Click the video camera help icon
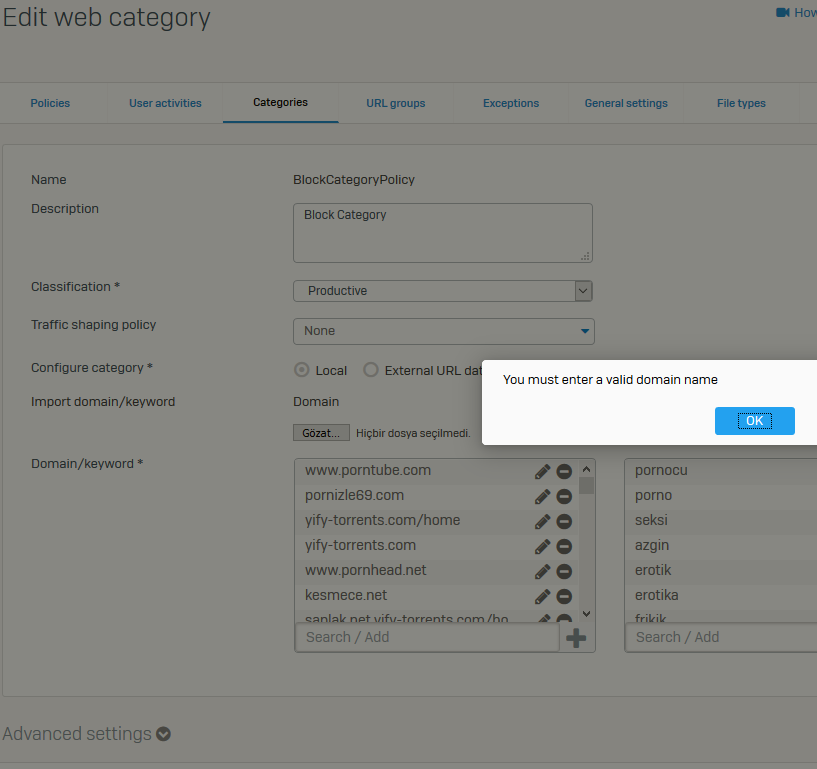Viewport: 817px width, 769px height. click(783, 13)
